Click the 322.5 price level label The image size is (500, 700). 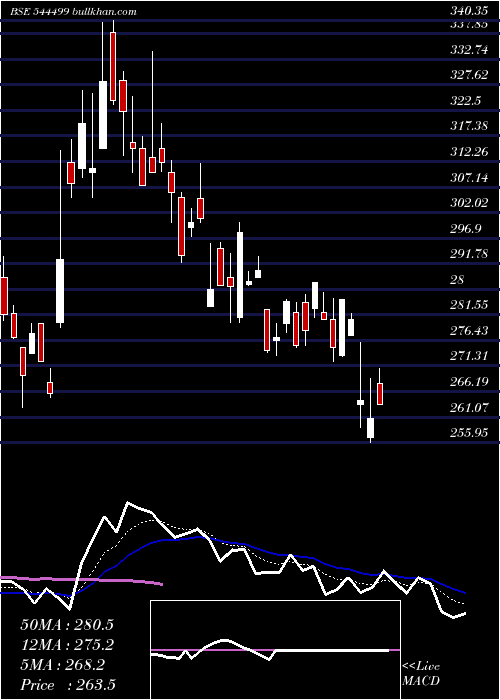tap(465, 101)
